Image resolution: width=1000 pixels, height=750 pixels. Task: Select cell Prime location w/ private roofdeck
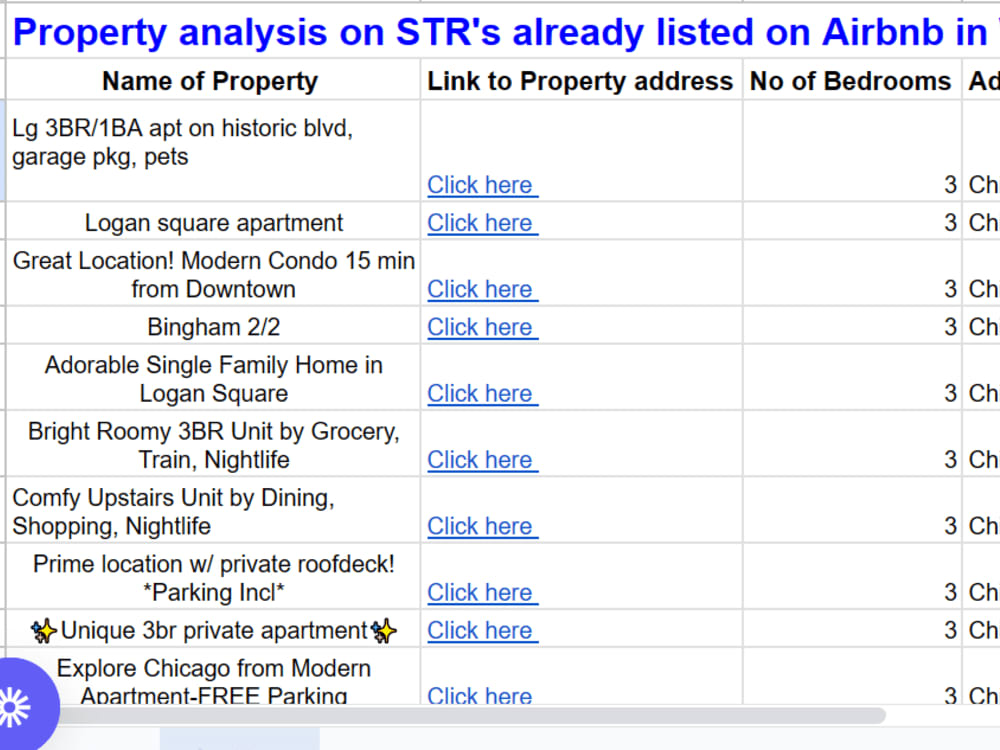(x=213, y=578)
